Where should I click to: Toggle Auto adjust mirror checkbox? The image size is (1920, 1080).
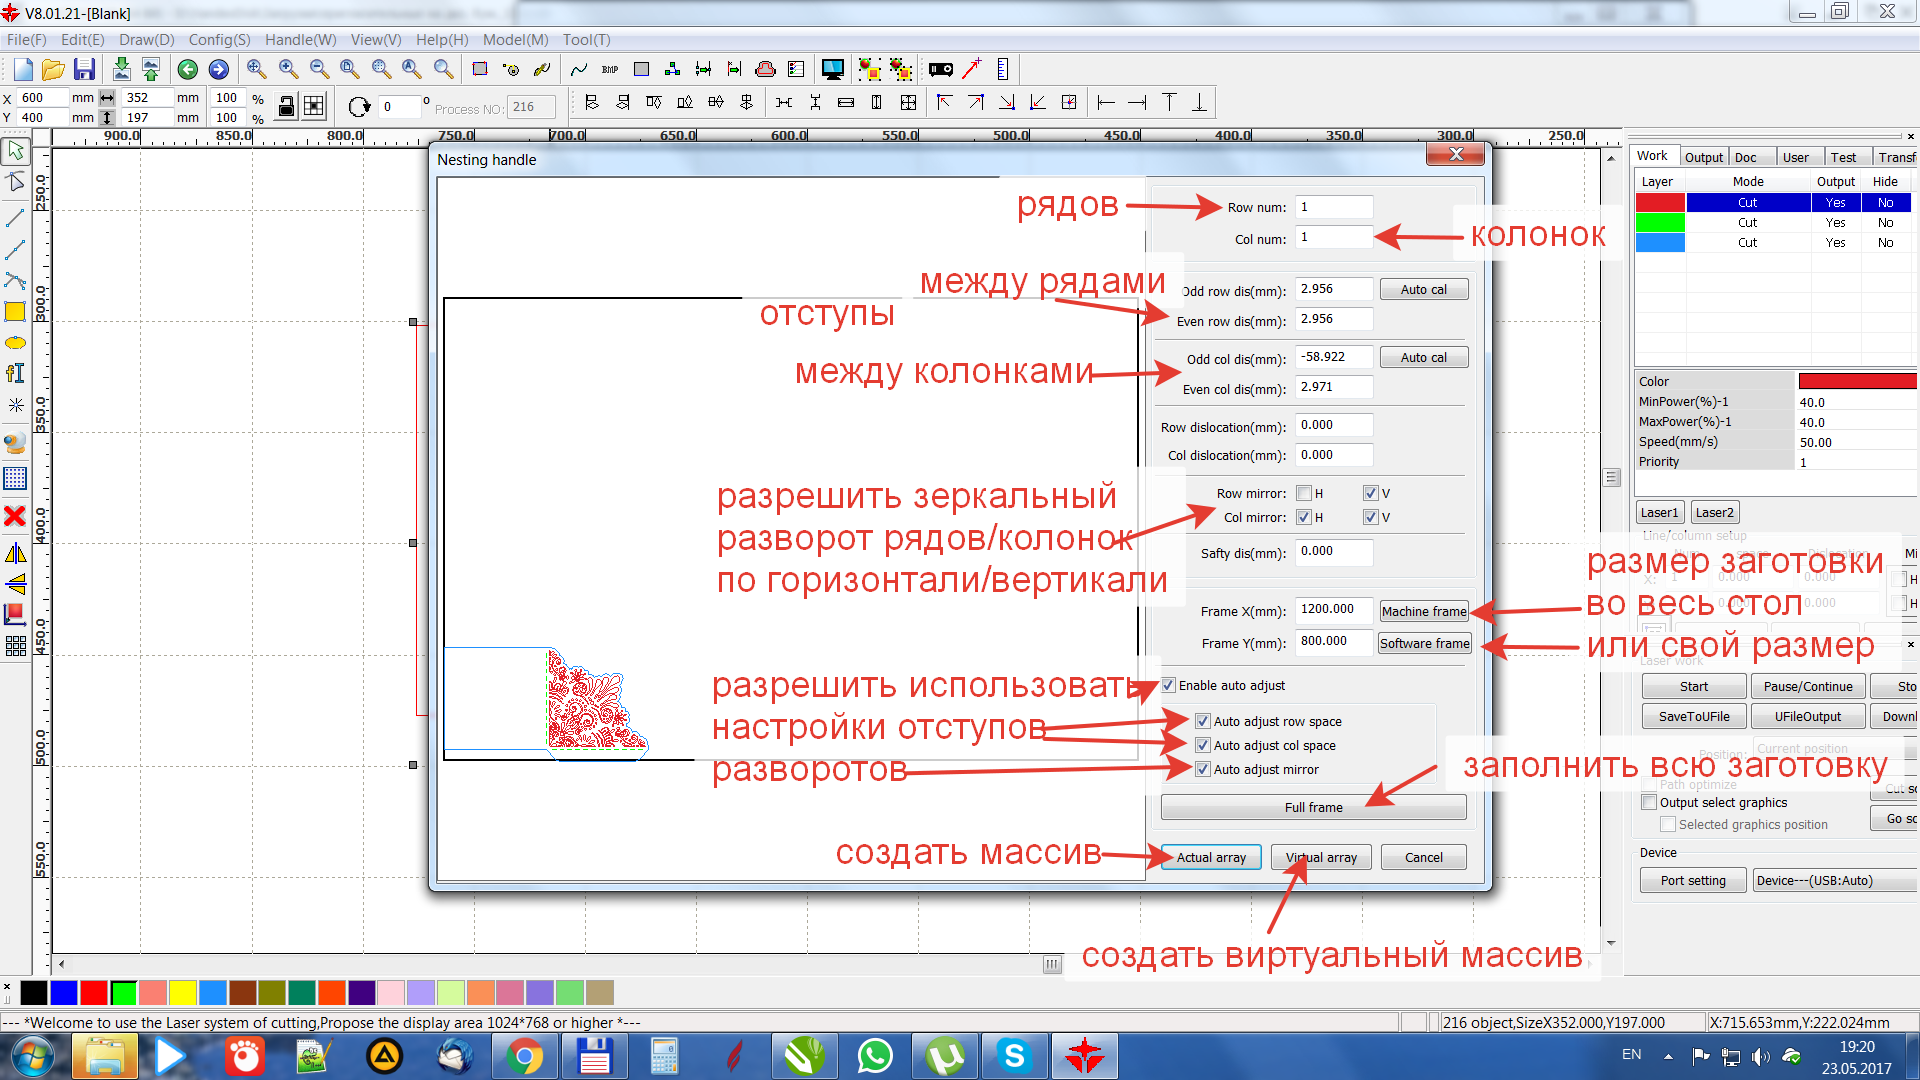(1203, 769)
